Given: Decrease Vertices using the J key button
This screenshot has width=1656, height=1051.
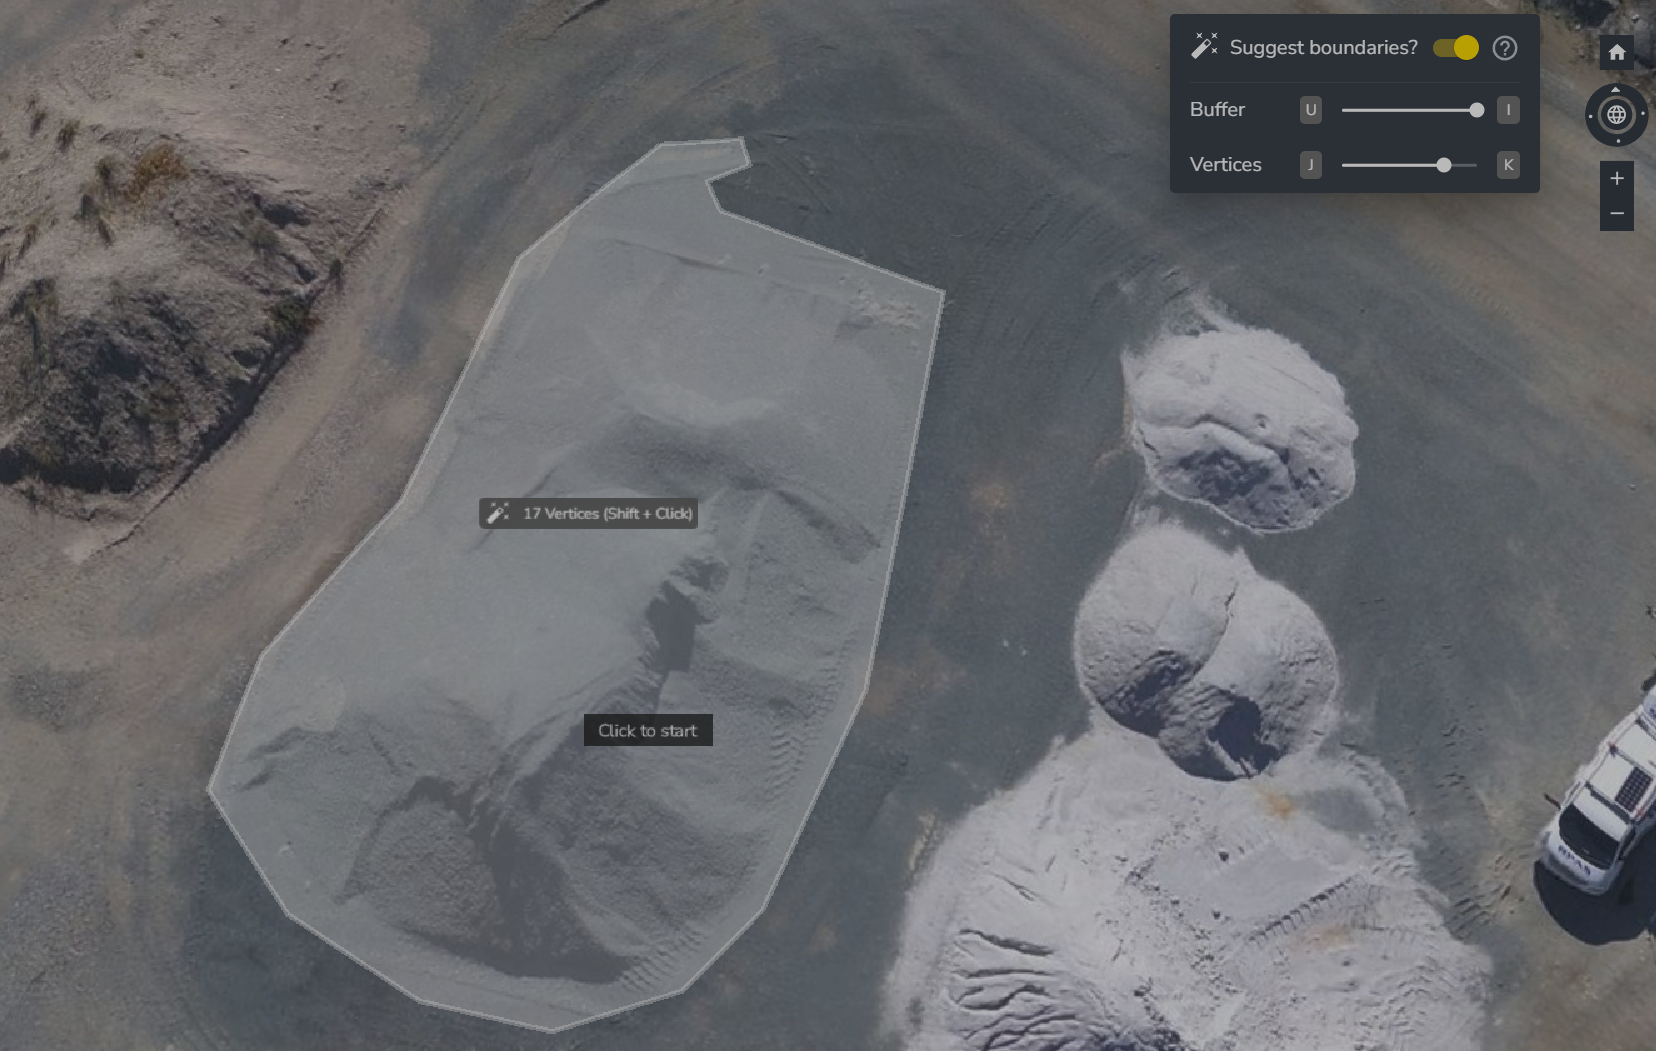Looking at the screenshot, I should [1310, 165].
